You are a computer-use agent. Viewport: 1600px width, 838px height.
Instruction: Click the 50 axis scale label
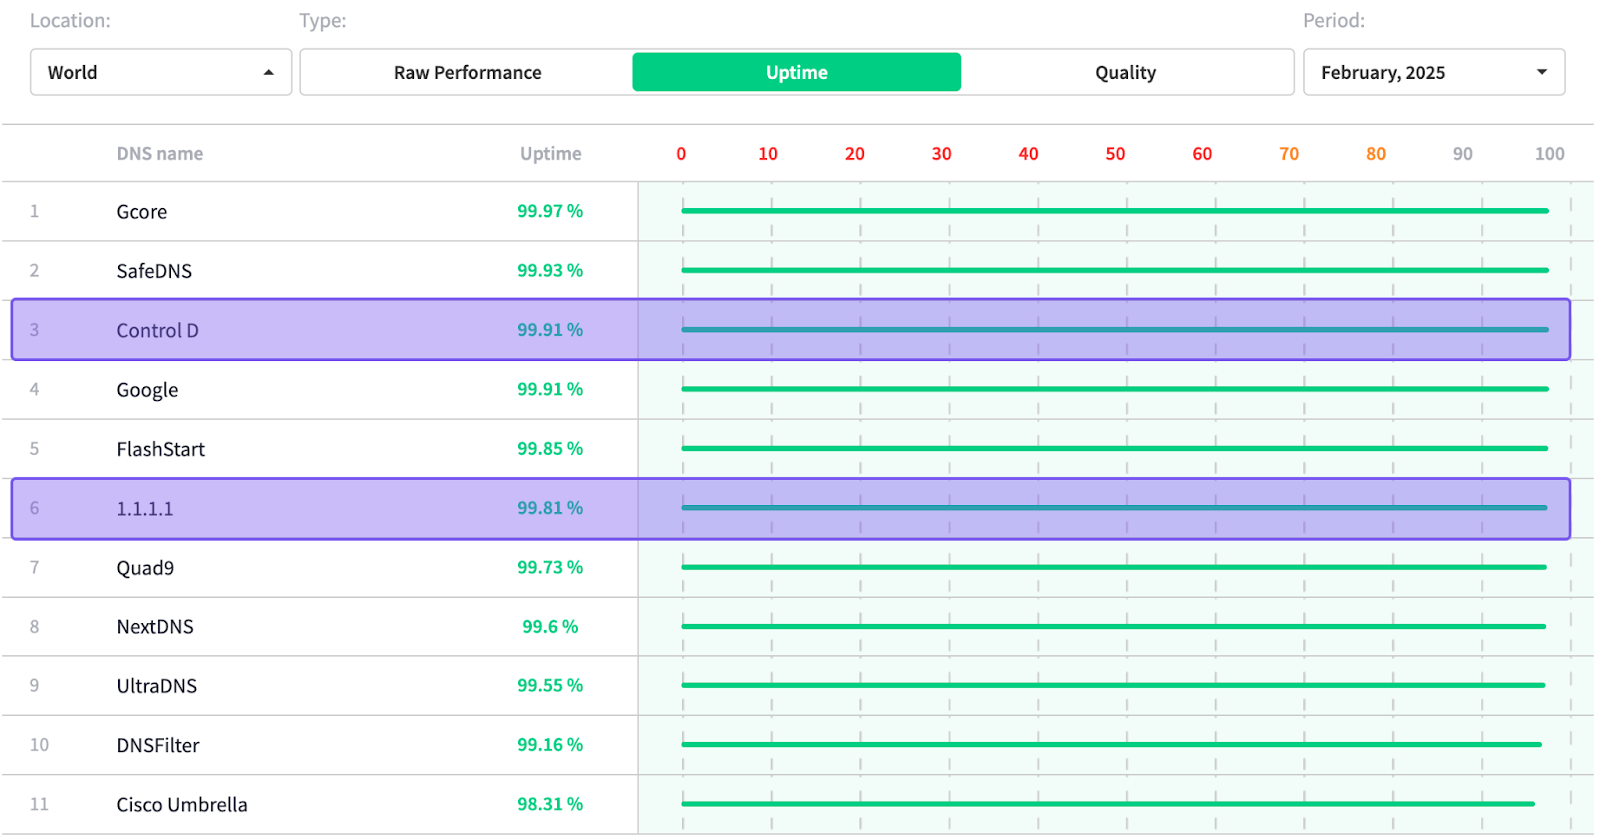1115,154
